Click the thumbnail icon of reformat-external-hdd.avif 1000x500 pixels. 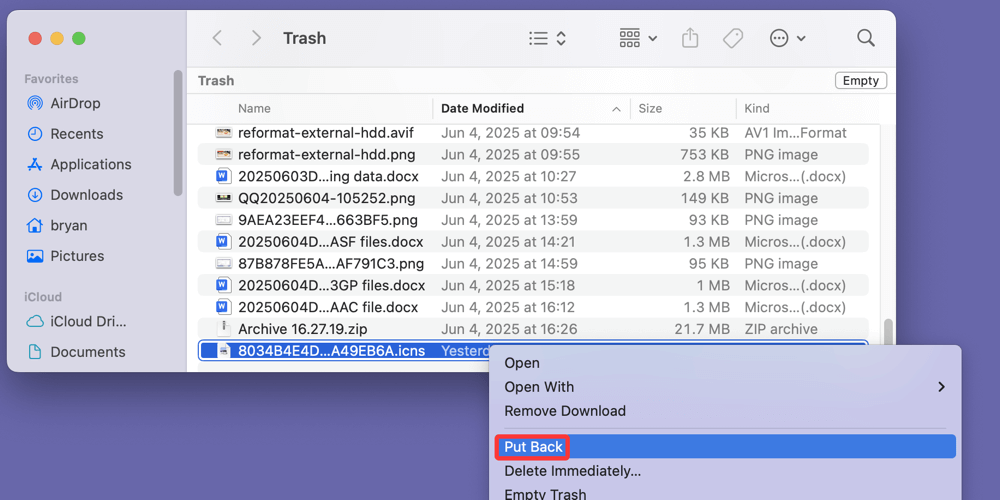pos(223,133)
